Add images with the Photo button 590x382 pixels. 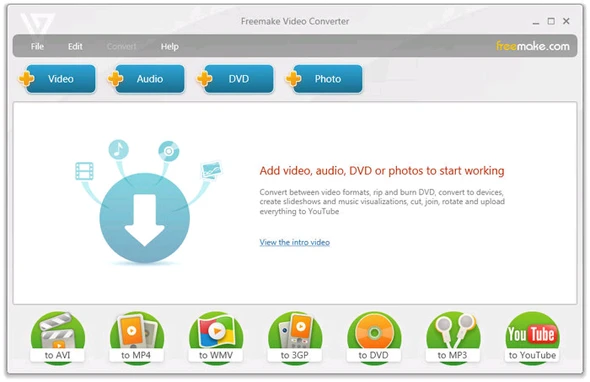[324, 79]
